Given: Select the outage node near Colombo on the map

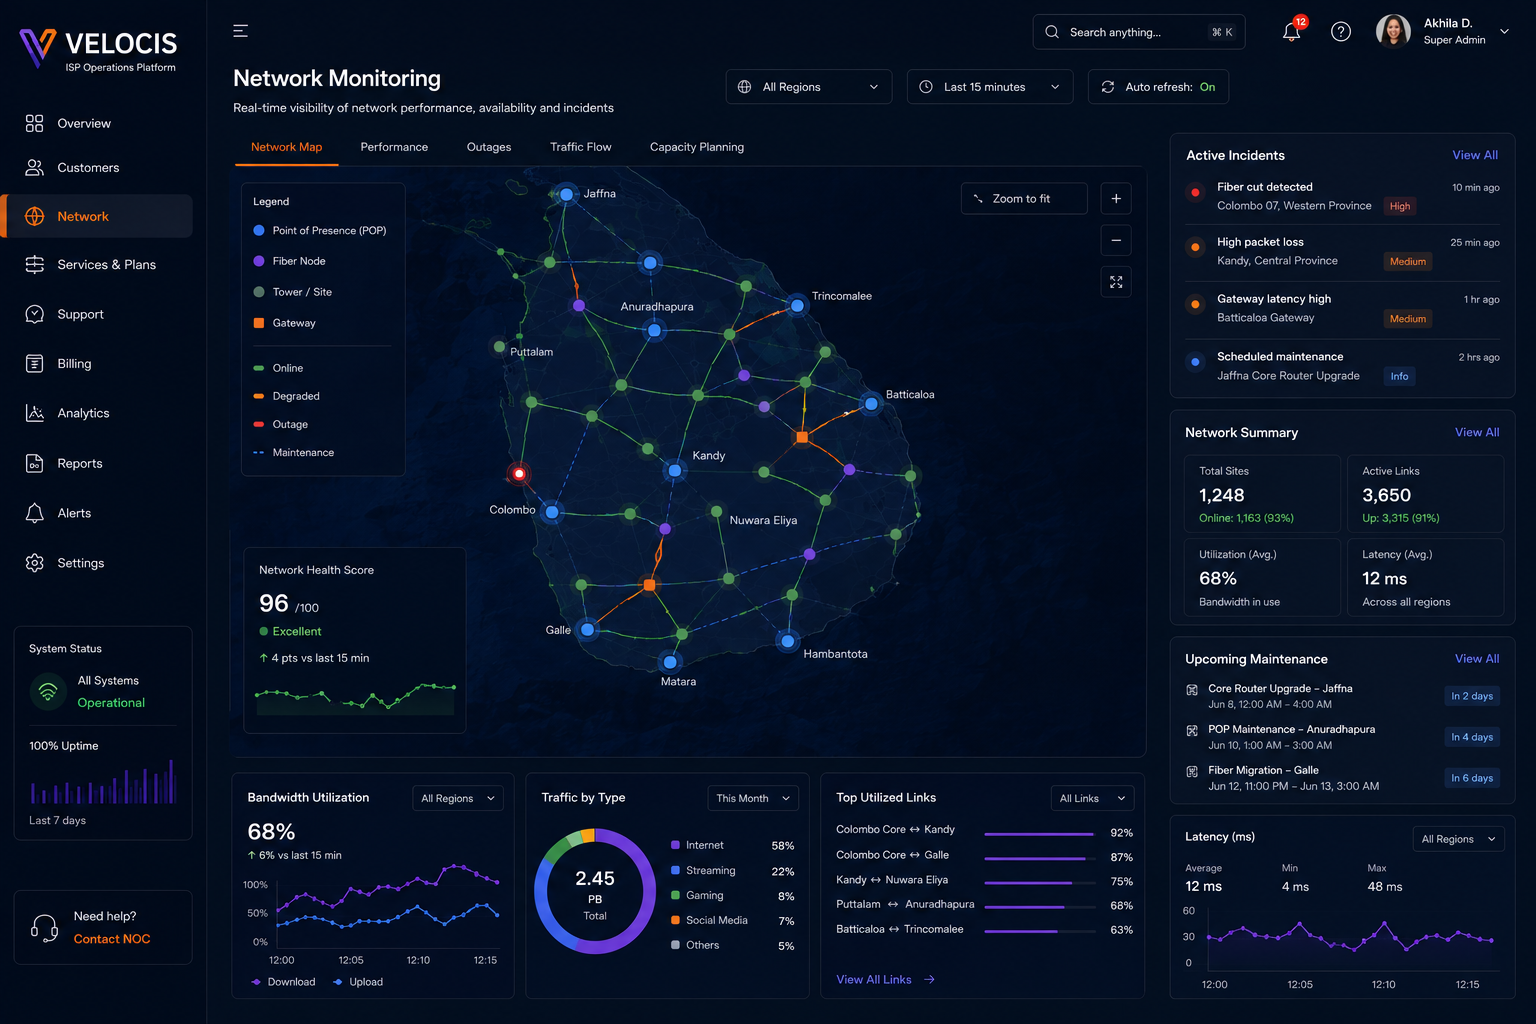Looking at the screenshot, I should [x=519, y=473].
